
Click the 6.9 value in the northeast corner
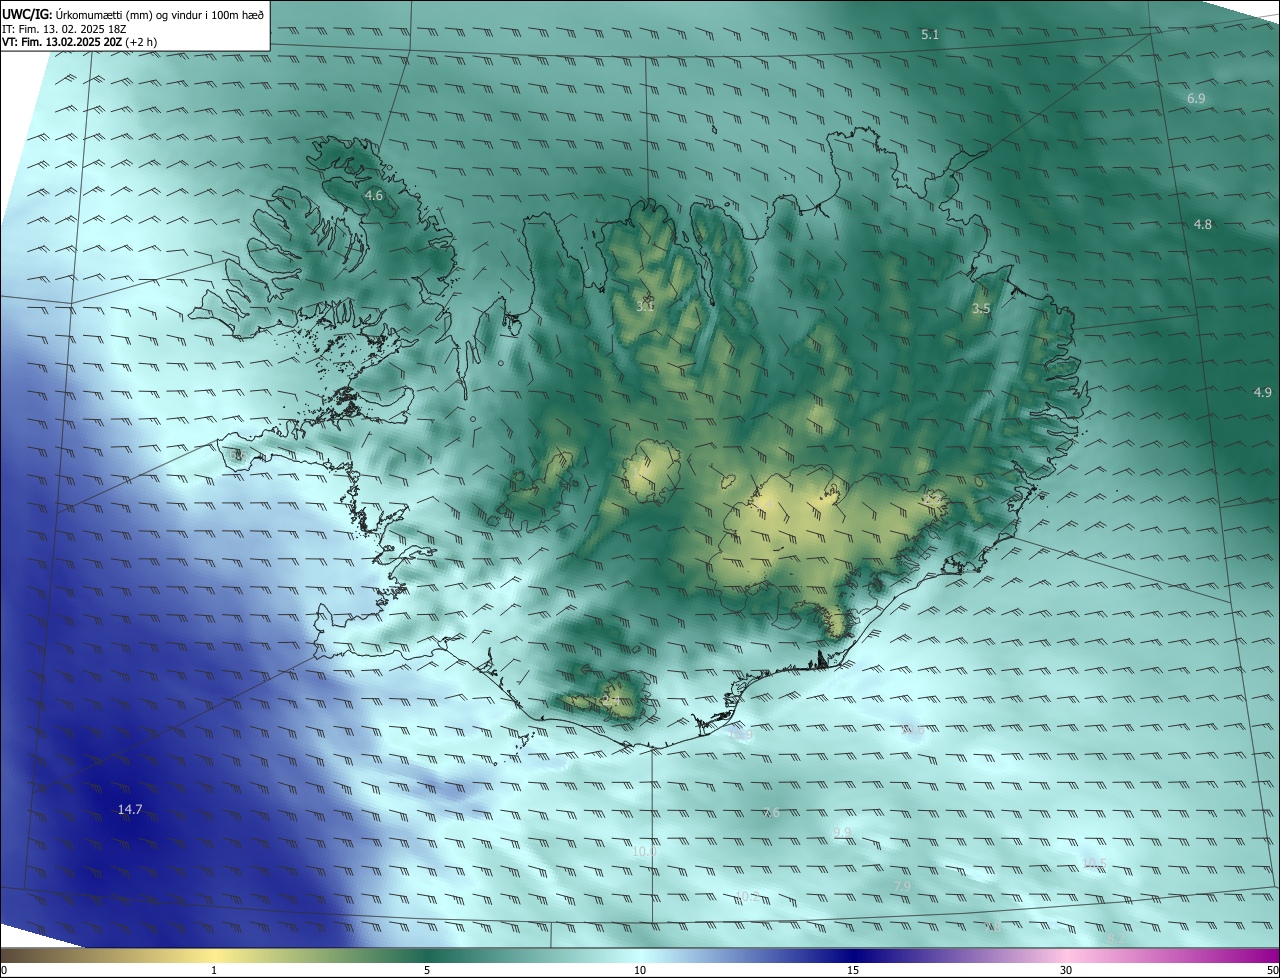click(1196, 98)
